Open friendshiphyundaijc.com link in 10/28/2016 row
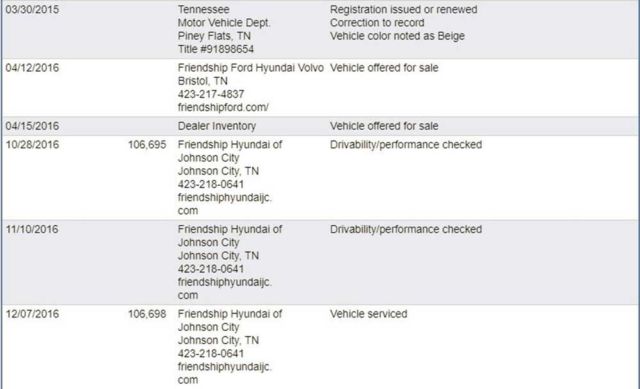640x389 pixels. tap(224, 204)
